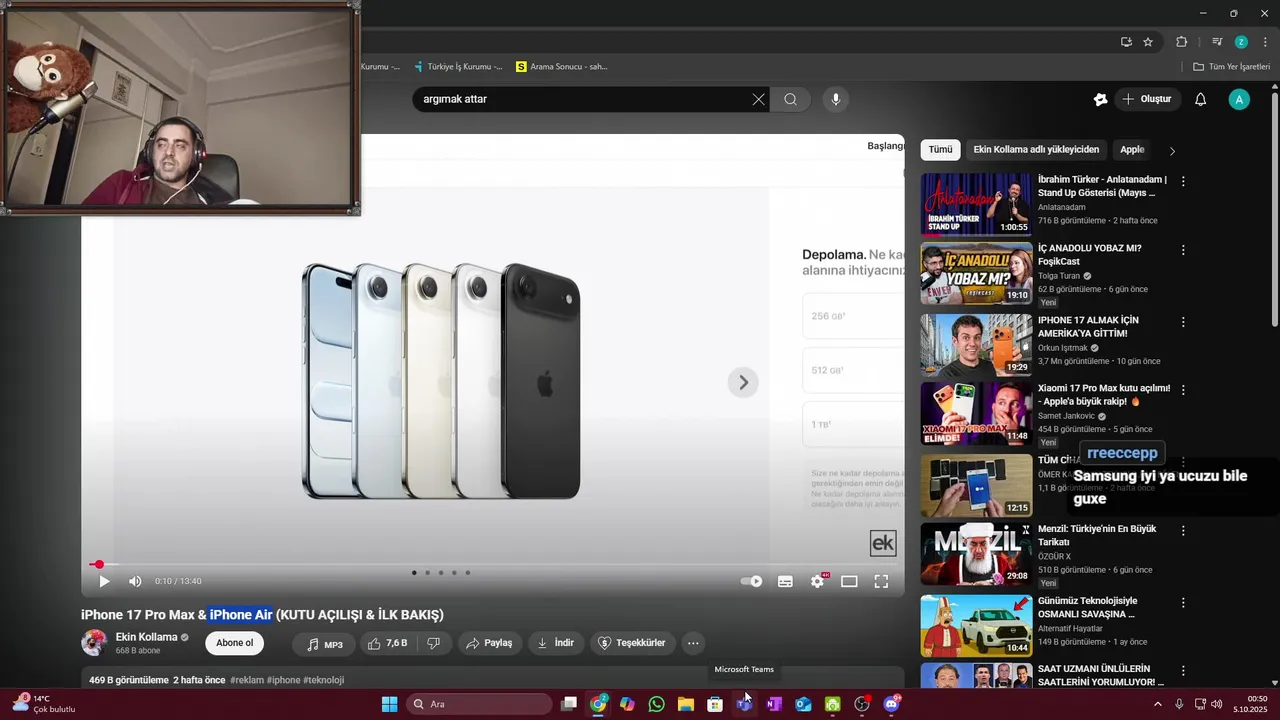Play the iPhone 17 Pro Max video
This screenshot has height=720, width=1280.
pyautogui.click(x=104, y=581)
